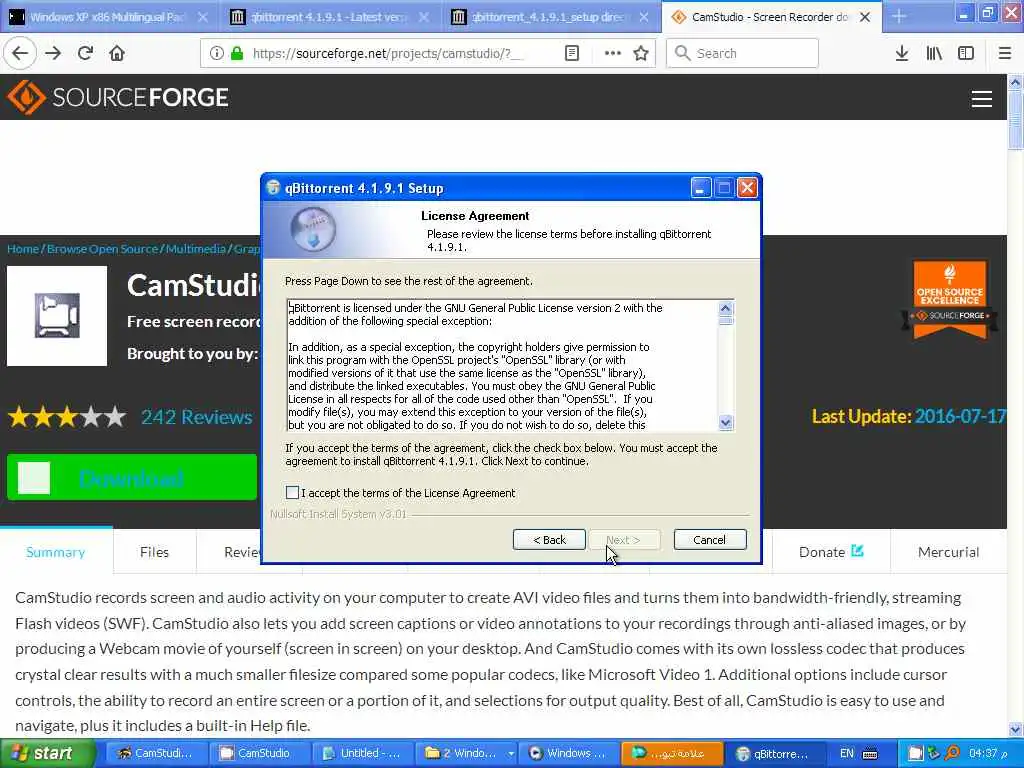Click the taskbar search magnifier tray icon
1024x768 pixels.
pos(953,753)
